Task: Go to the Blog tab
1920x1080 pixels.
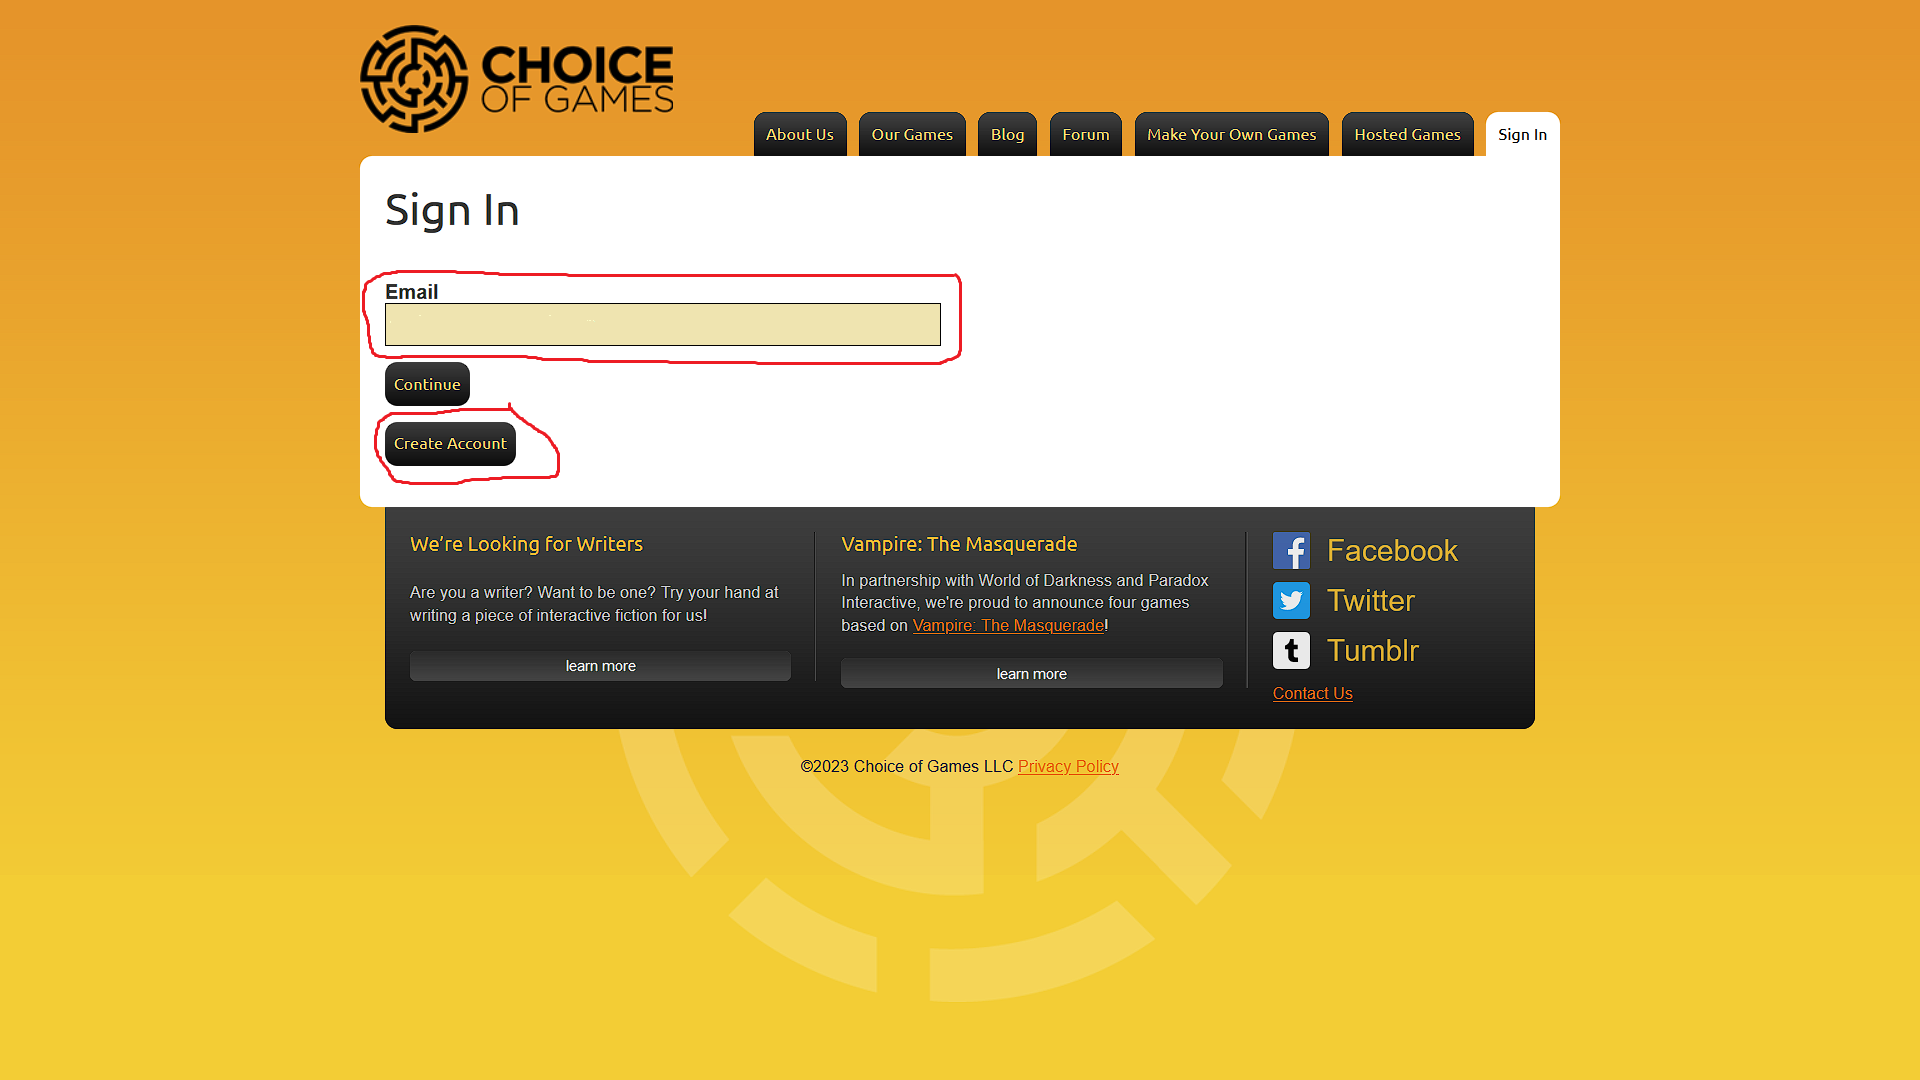Action: (x=1007, y=134)
